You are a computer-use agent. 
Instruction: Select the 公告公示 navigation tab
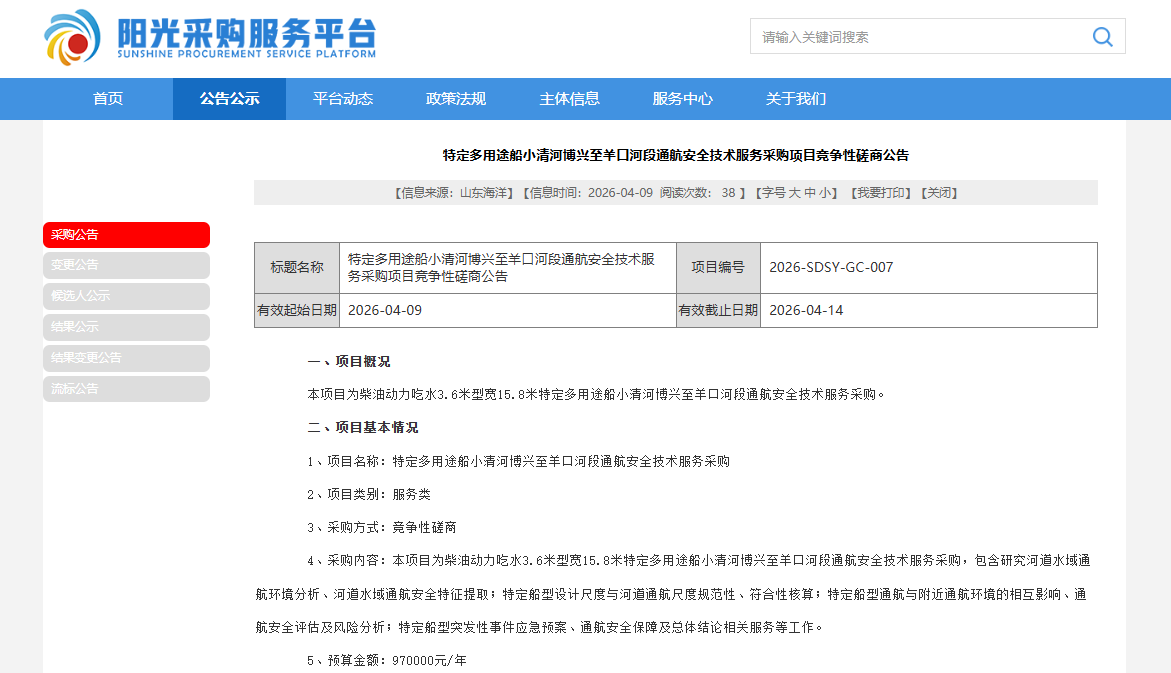click(229, 99)
